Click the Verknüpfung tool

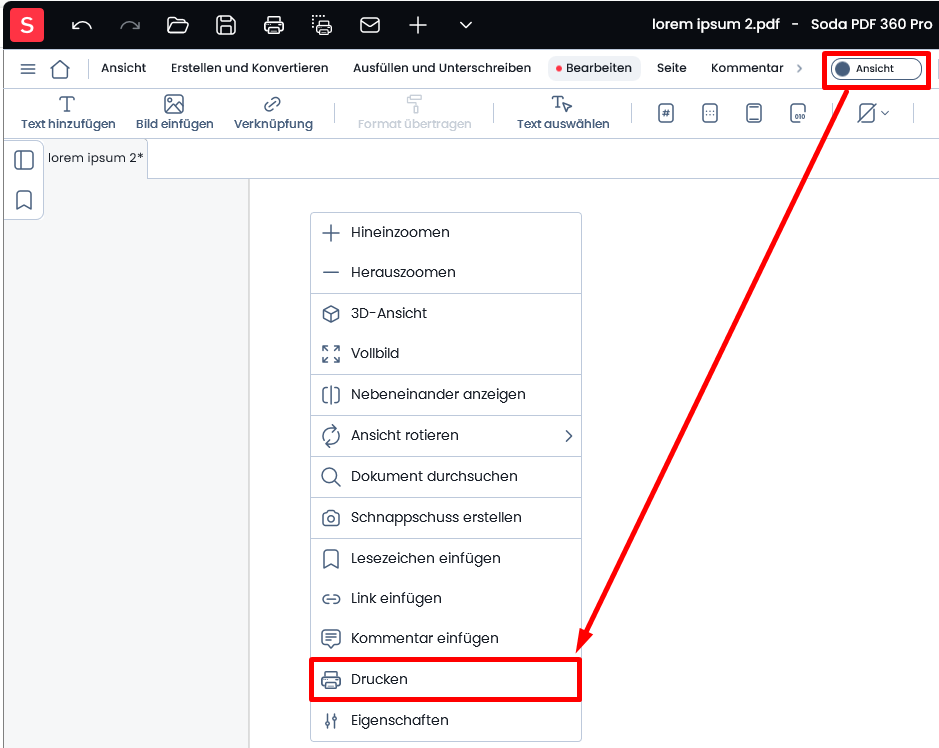coord(273,113)
